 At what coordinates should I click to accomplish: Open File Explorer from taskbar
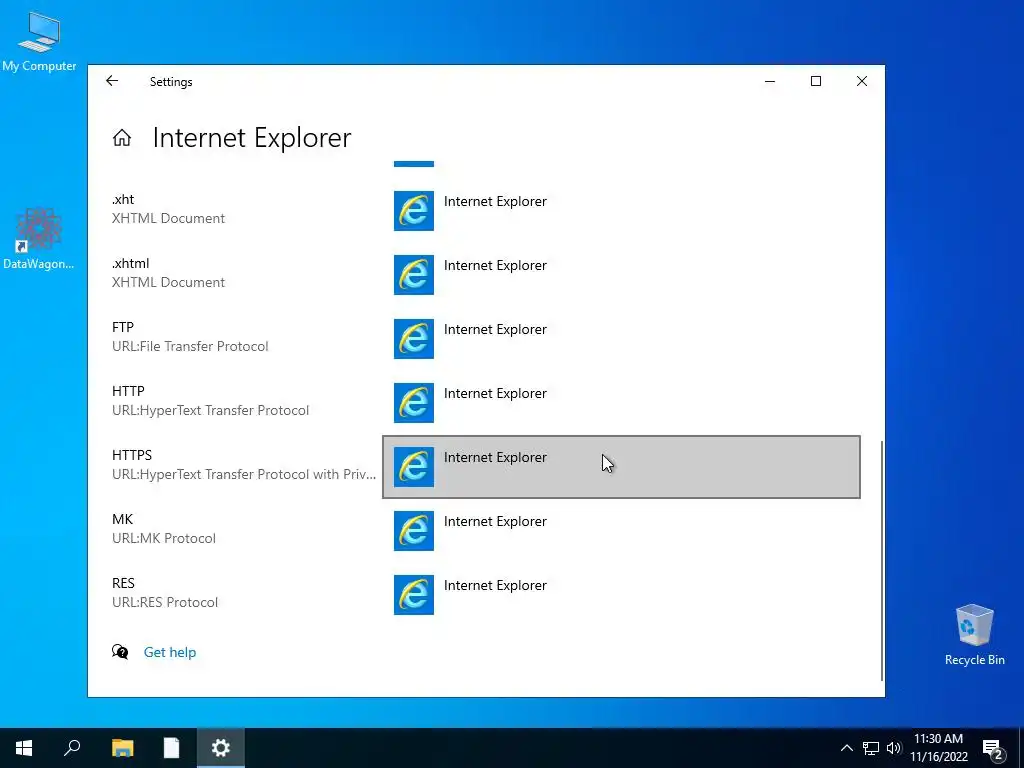point(122,748)
